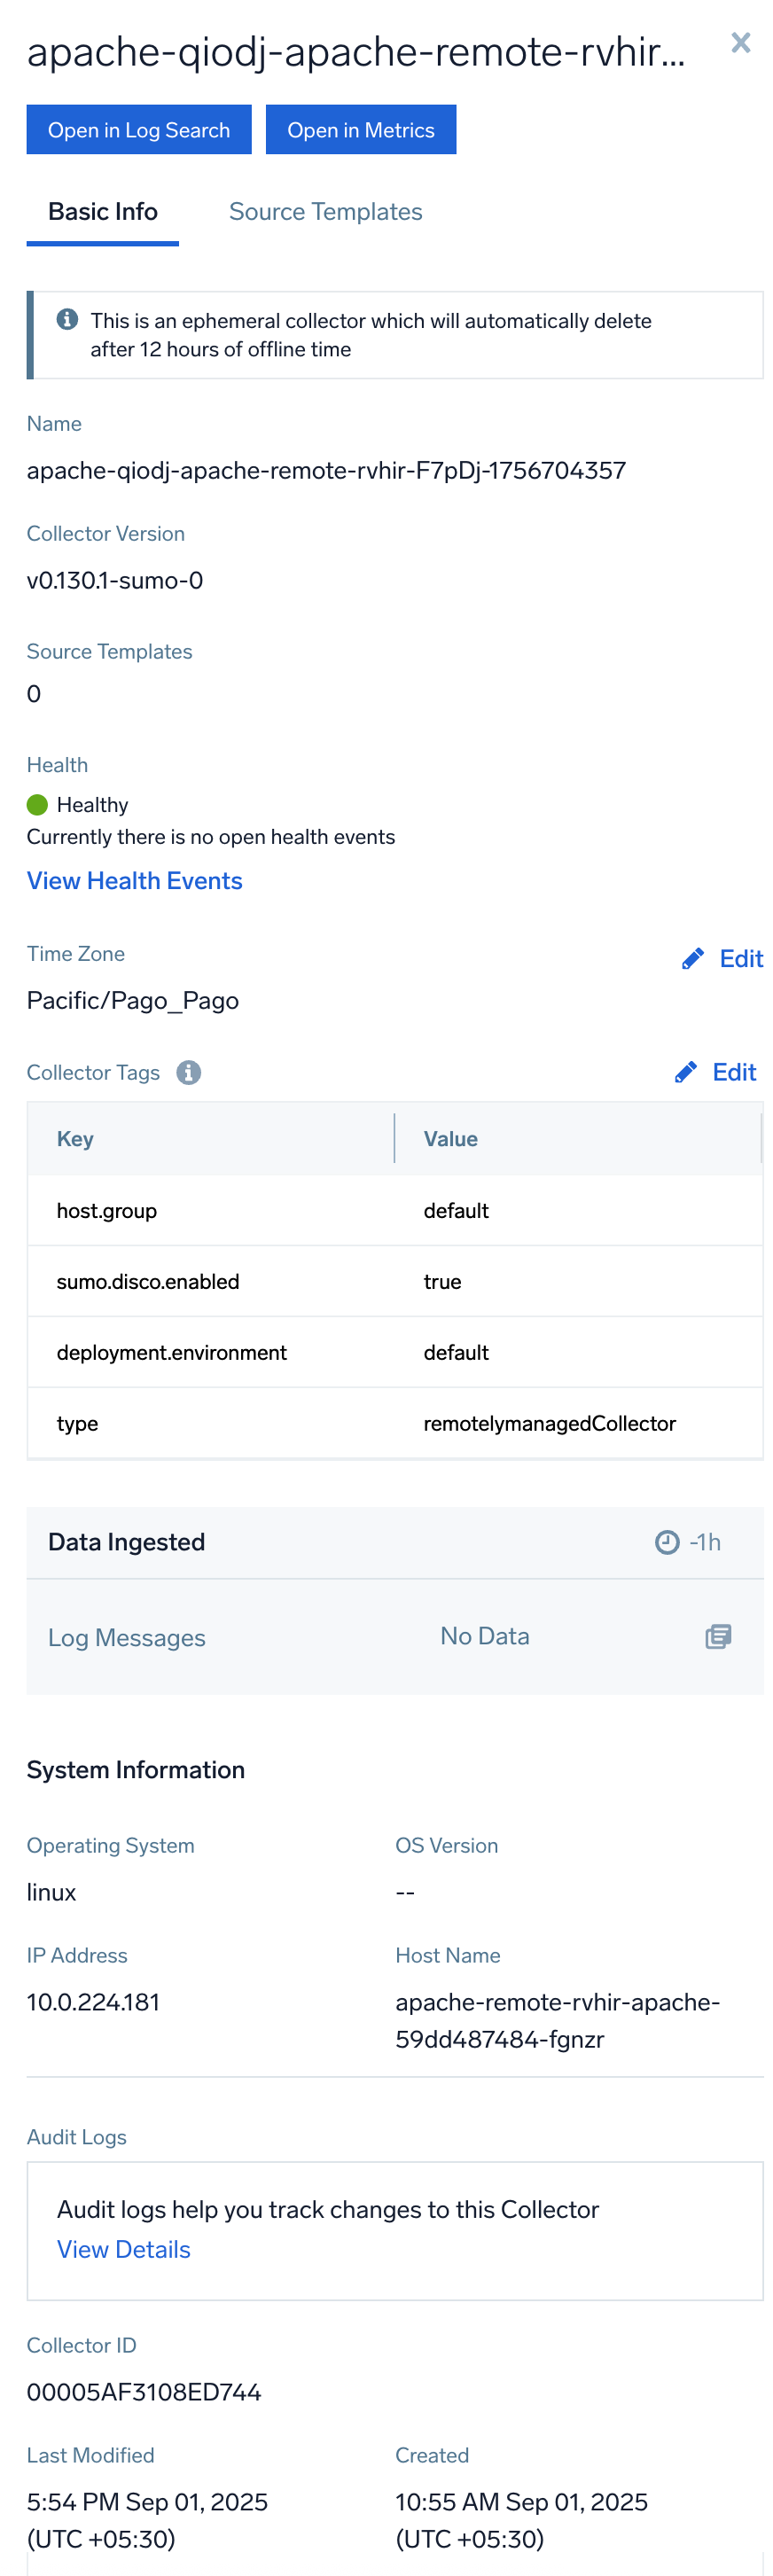Click the clock icon in Data Ingested header
The width and height of the screenshot is (773, 2576).
(667, 1542)
